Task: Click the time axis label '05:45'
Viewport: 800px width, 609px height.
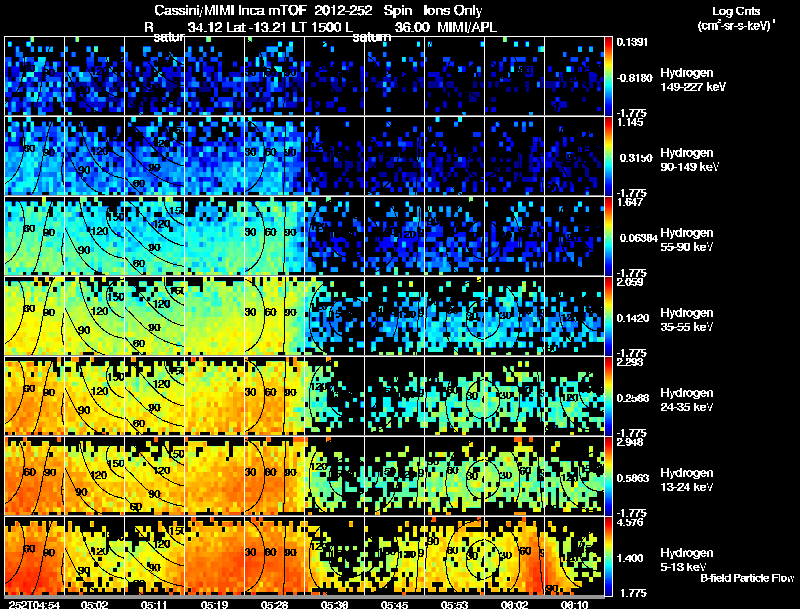Action: [x=394, y=604]
